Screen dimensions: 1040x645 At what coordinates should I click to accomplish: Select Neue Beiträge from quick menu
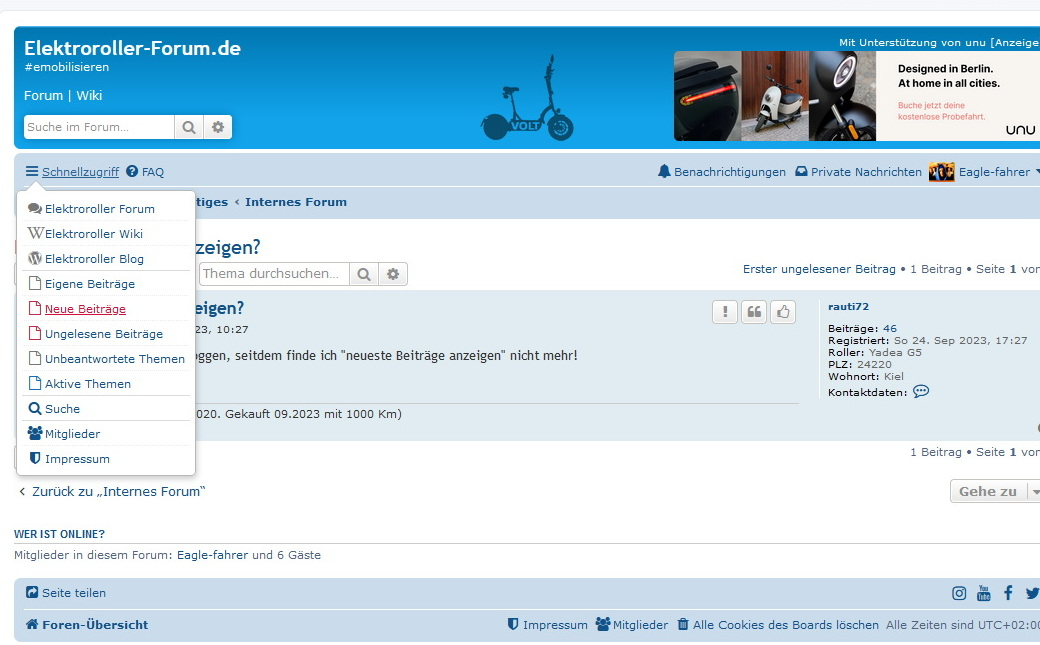pyautogui.click(x=85, y=309)
